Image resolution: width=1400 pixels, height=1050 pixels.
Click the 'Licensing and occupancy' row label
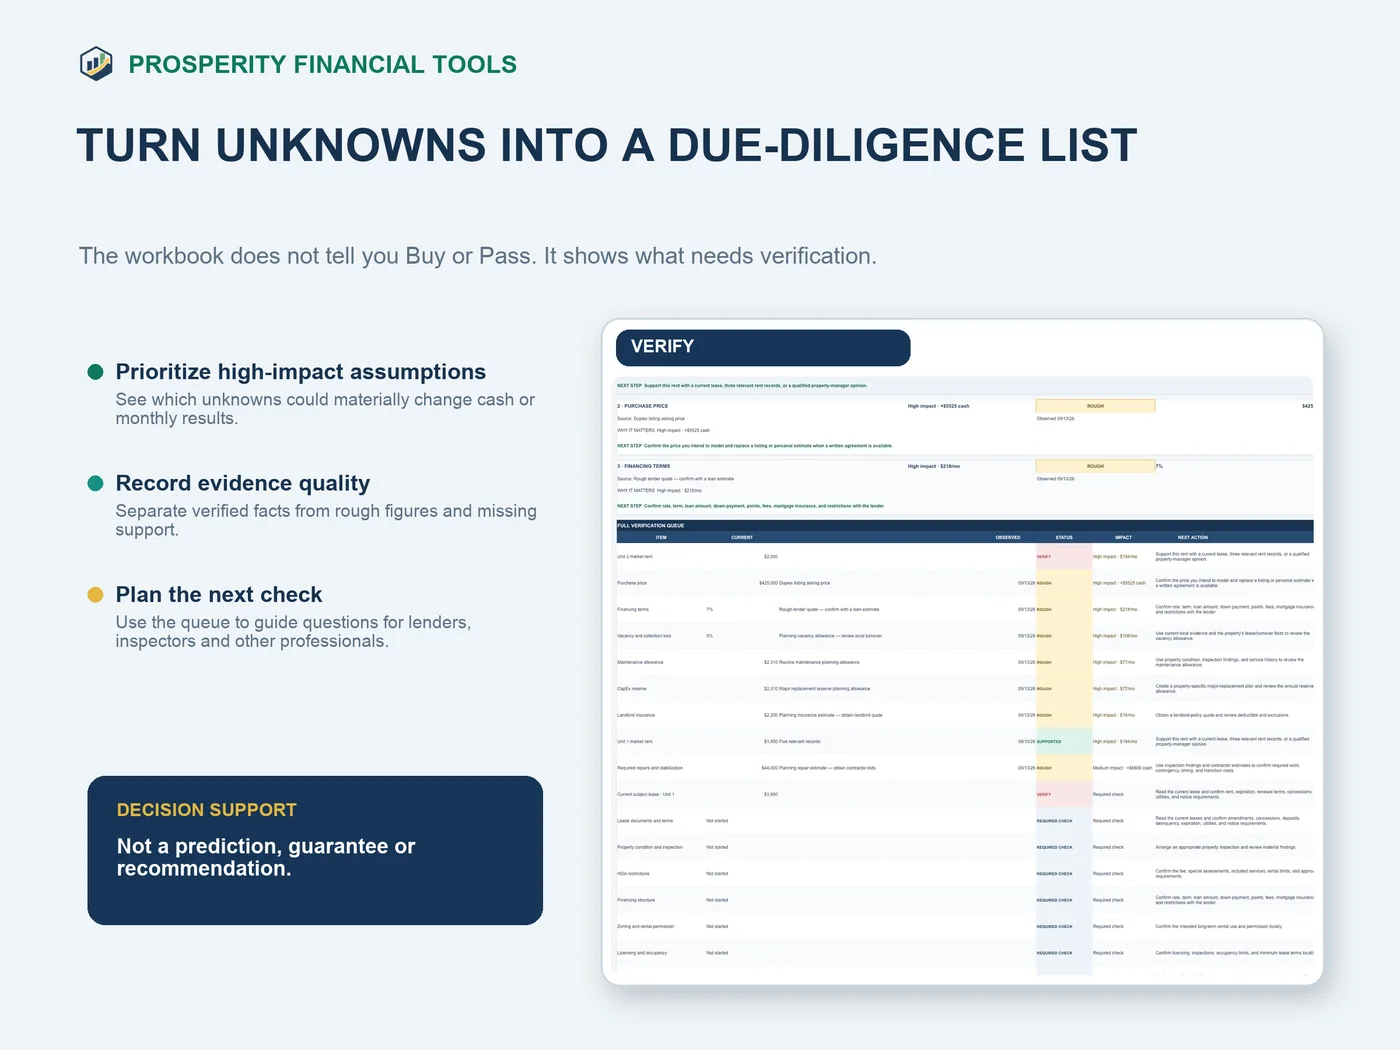pyautogui.click(x=642, y=954)
